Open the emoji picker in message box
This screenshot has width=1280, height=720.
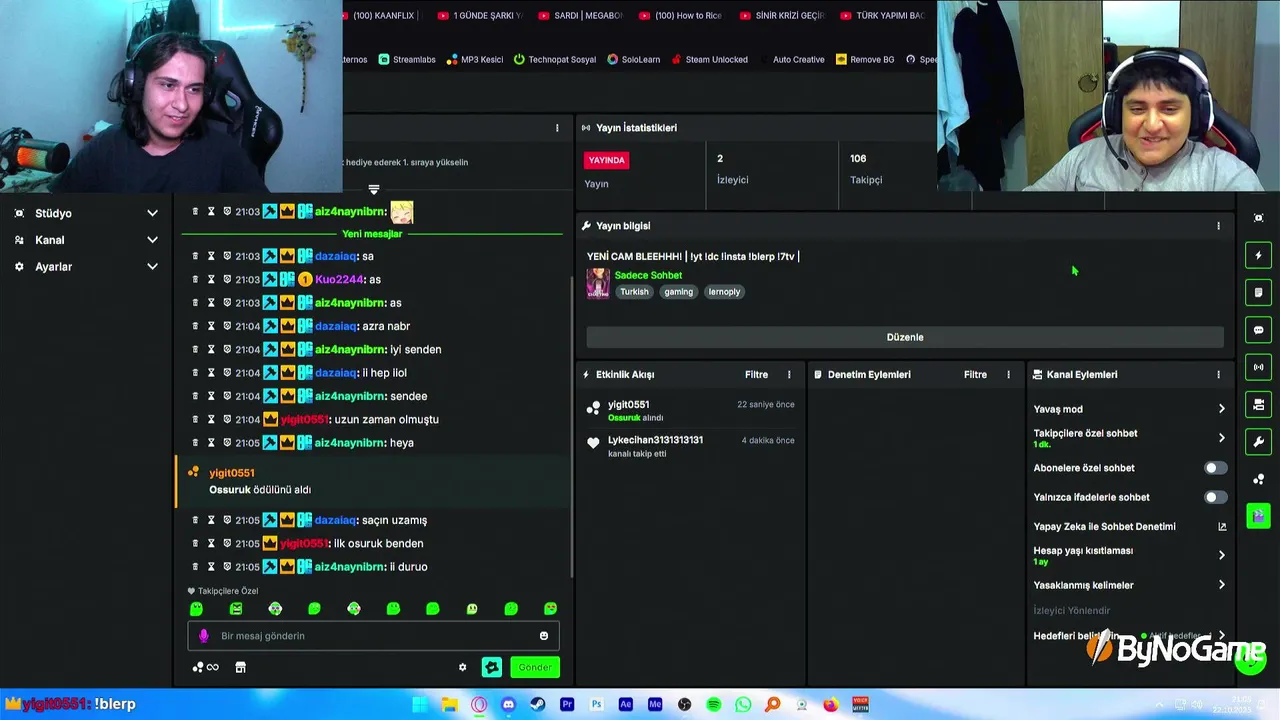[x=544, y=636]
